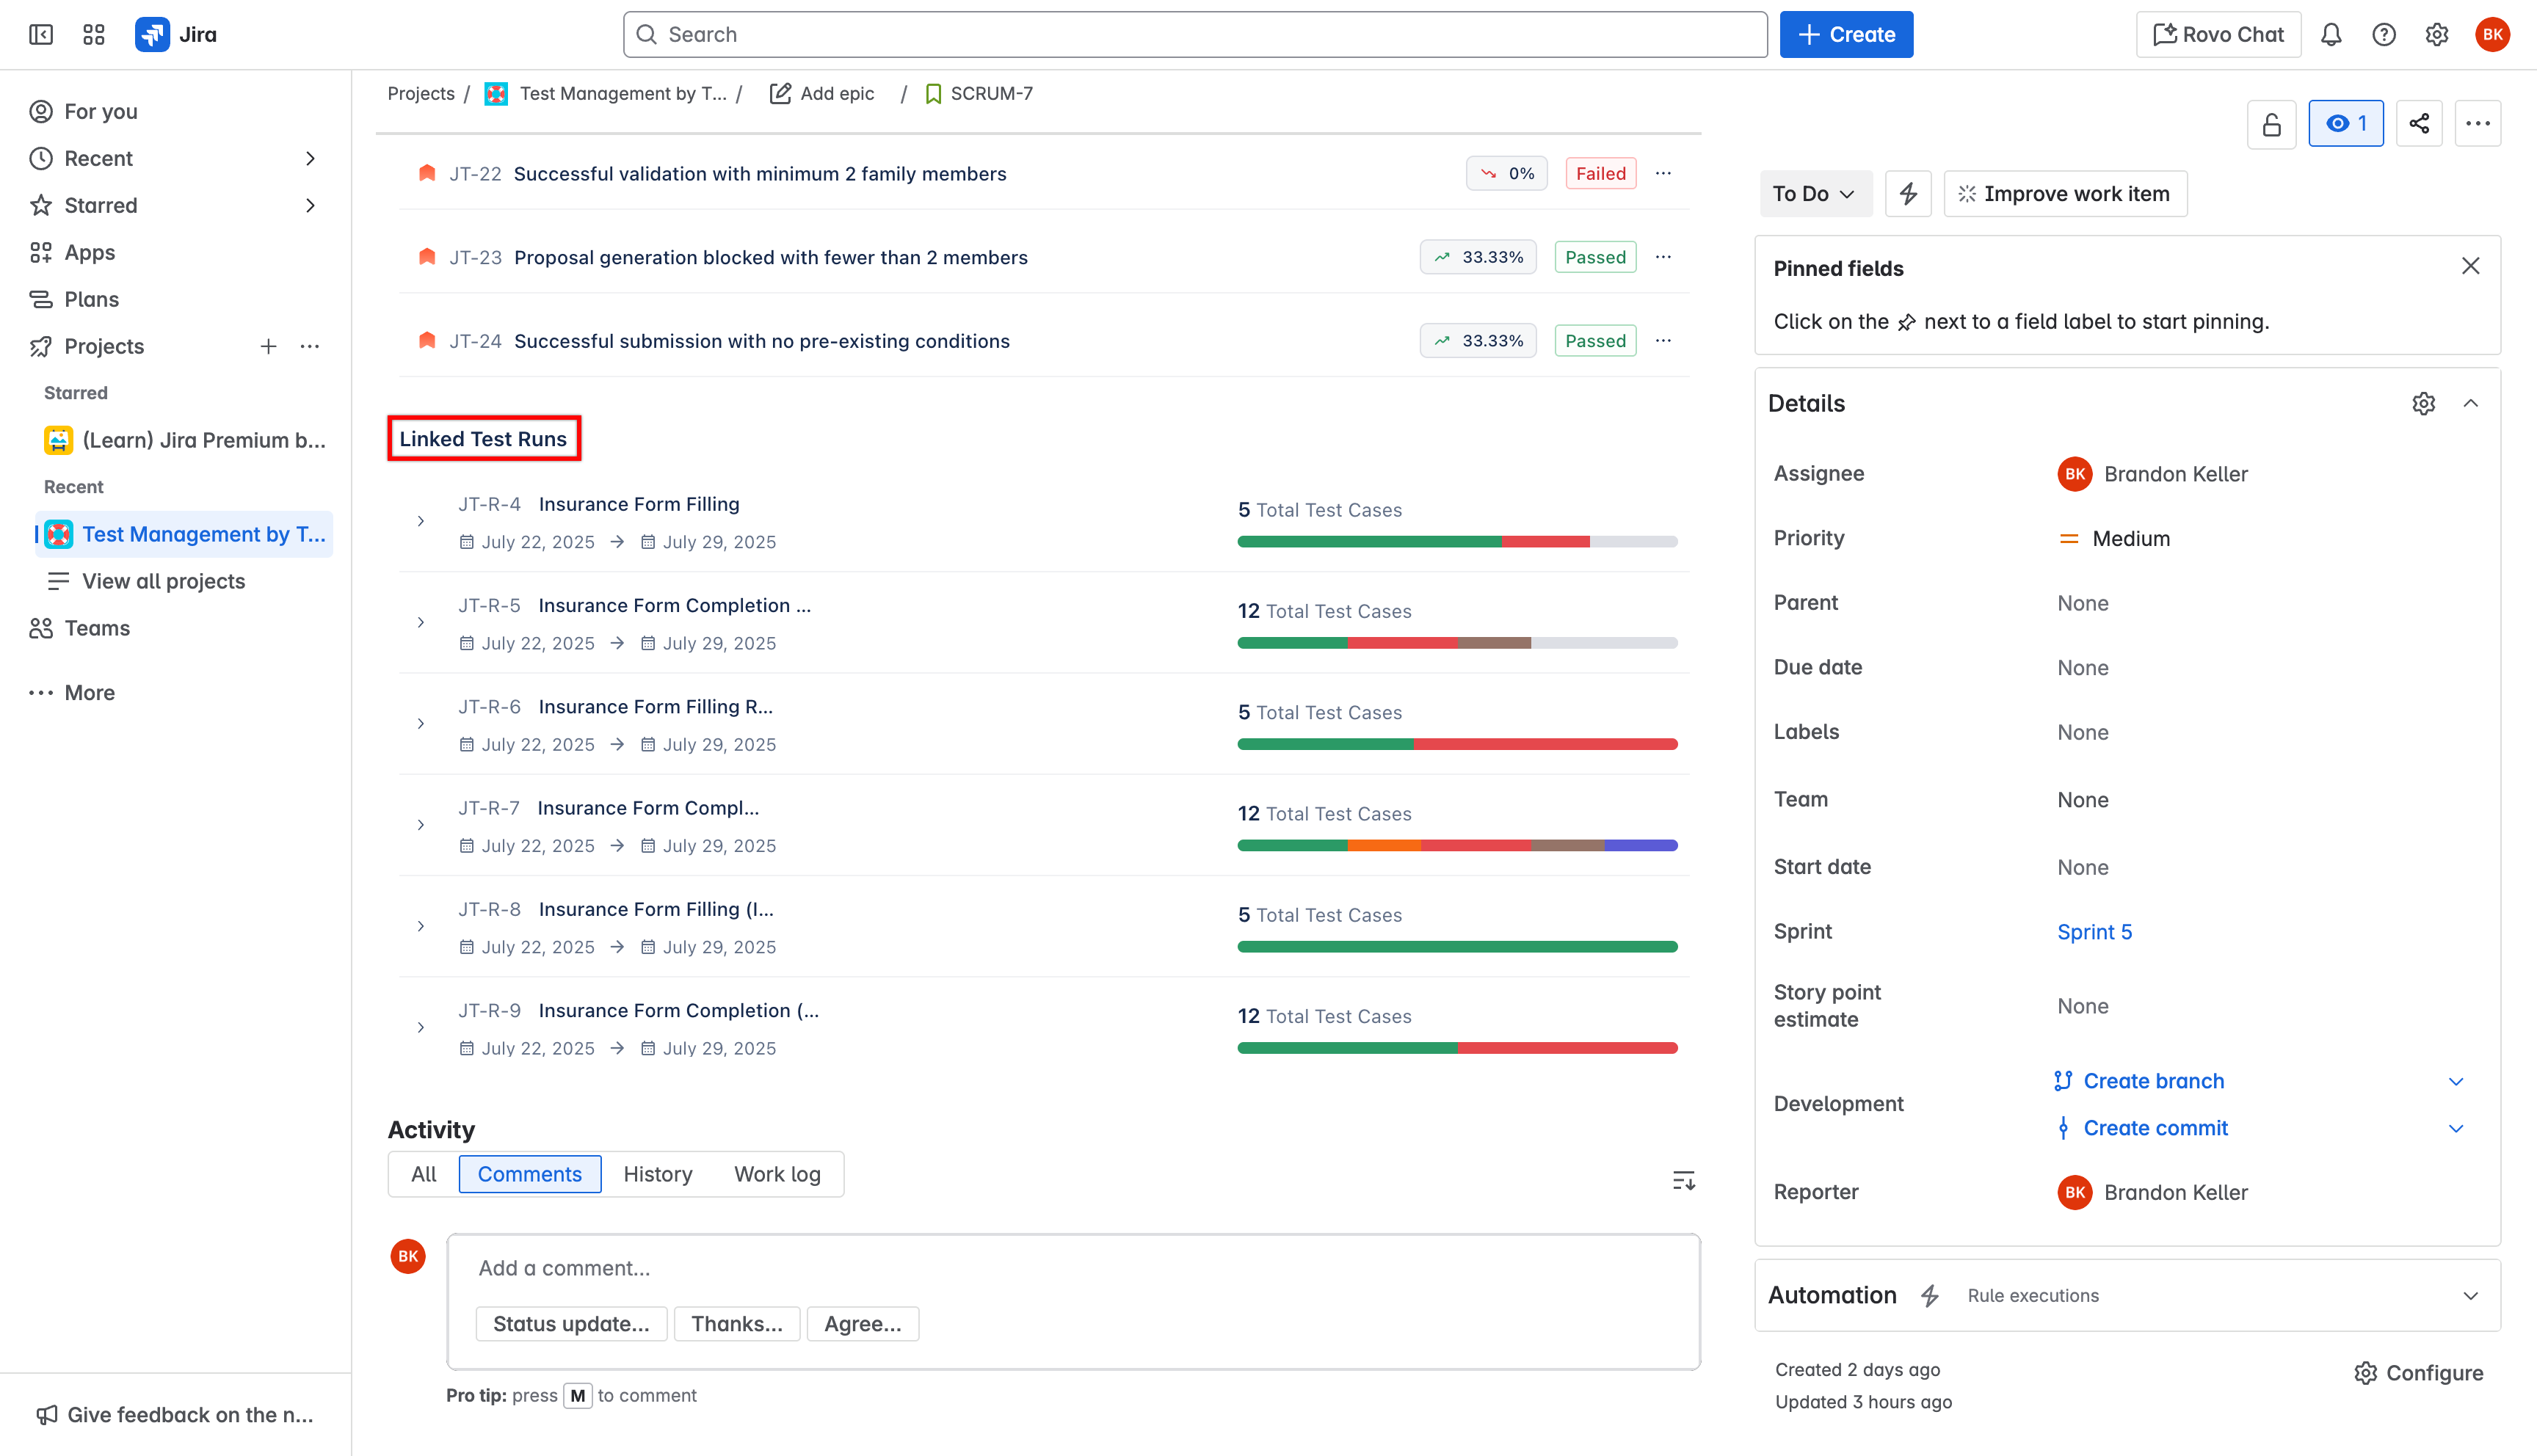2537x1456 pixels.
Task: Click the Add a comment field
Action: (x=1072, y=1269)
